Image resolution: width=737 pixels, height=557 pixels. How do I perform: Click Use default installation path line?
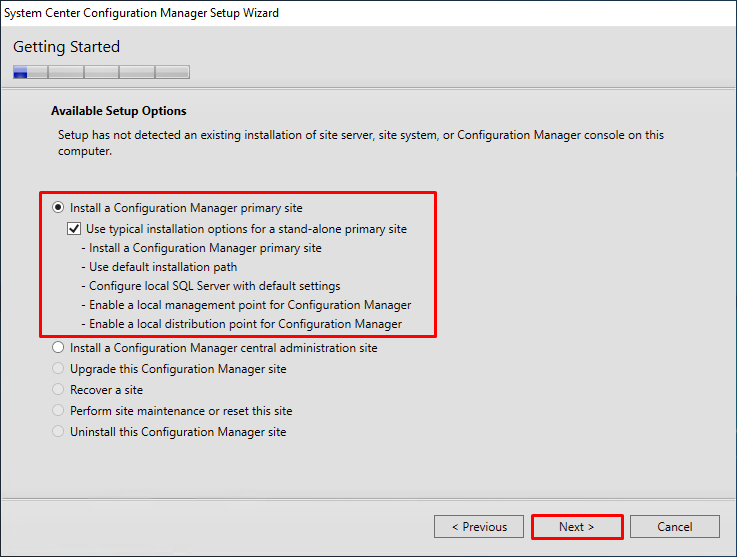tap(159, 267)
